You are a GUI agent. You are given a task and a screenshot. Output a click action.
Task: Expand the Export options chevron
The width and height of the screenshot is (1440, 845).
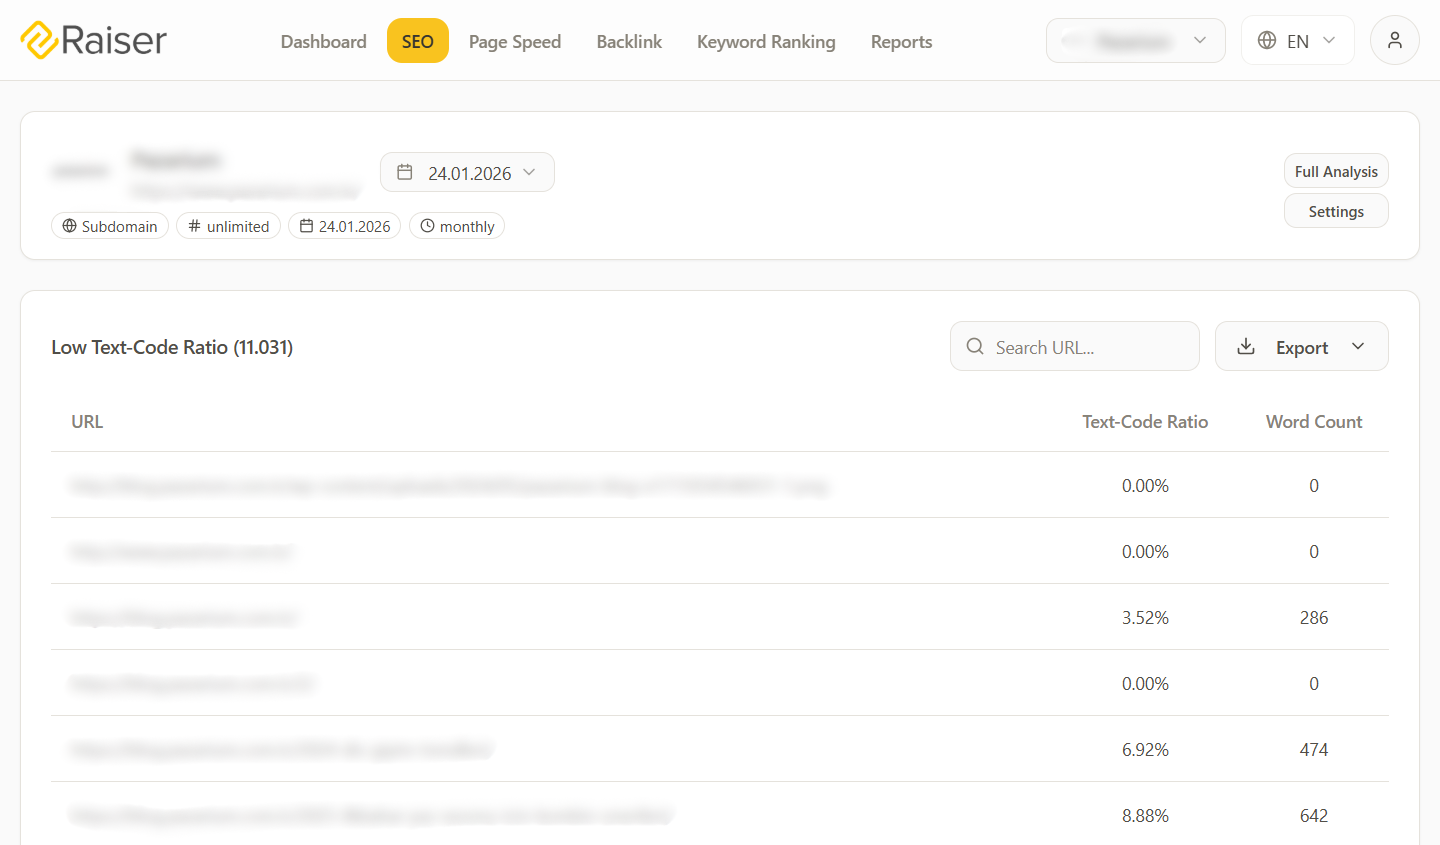(x=1358, y=347)
